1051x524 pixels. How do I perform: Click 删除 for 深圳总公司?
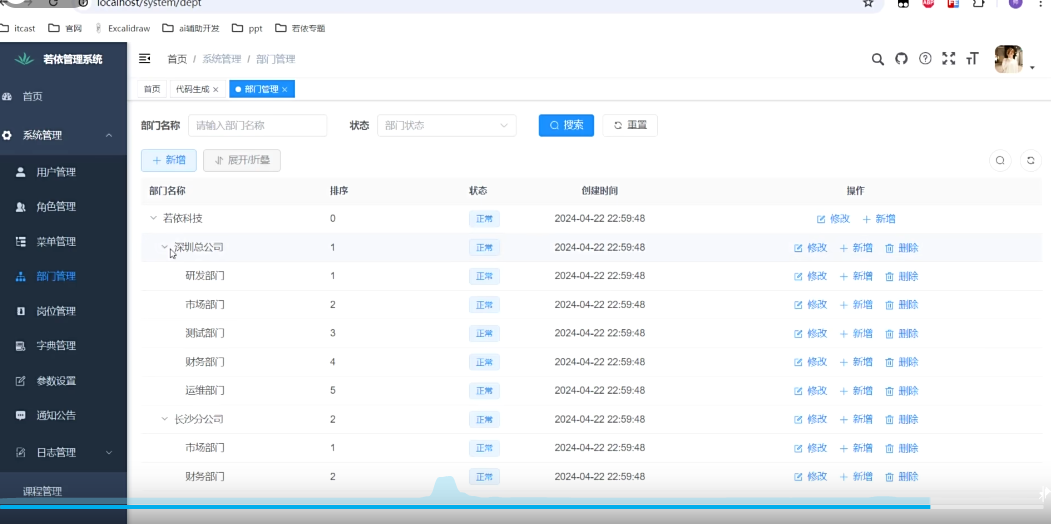[x=902, y=248]
